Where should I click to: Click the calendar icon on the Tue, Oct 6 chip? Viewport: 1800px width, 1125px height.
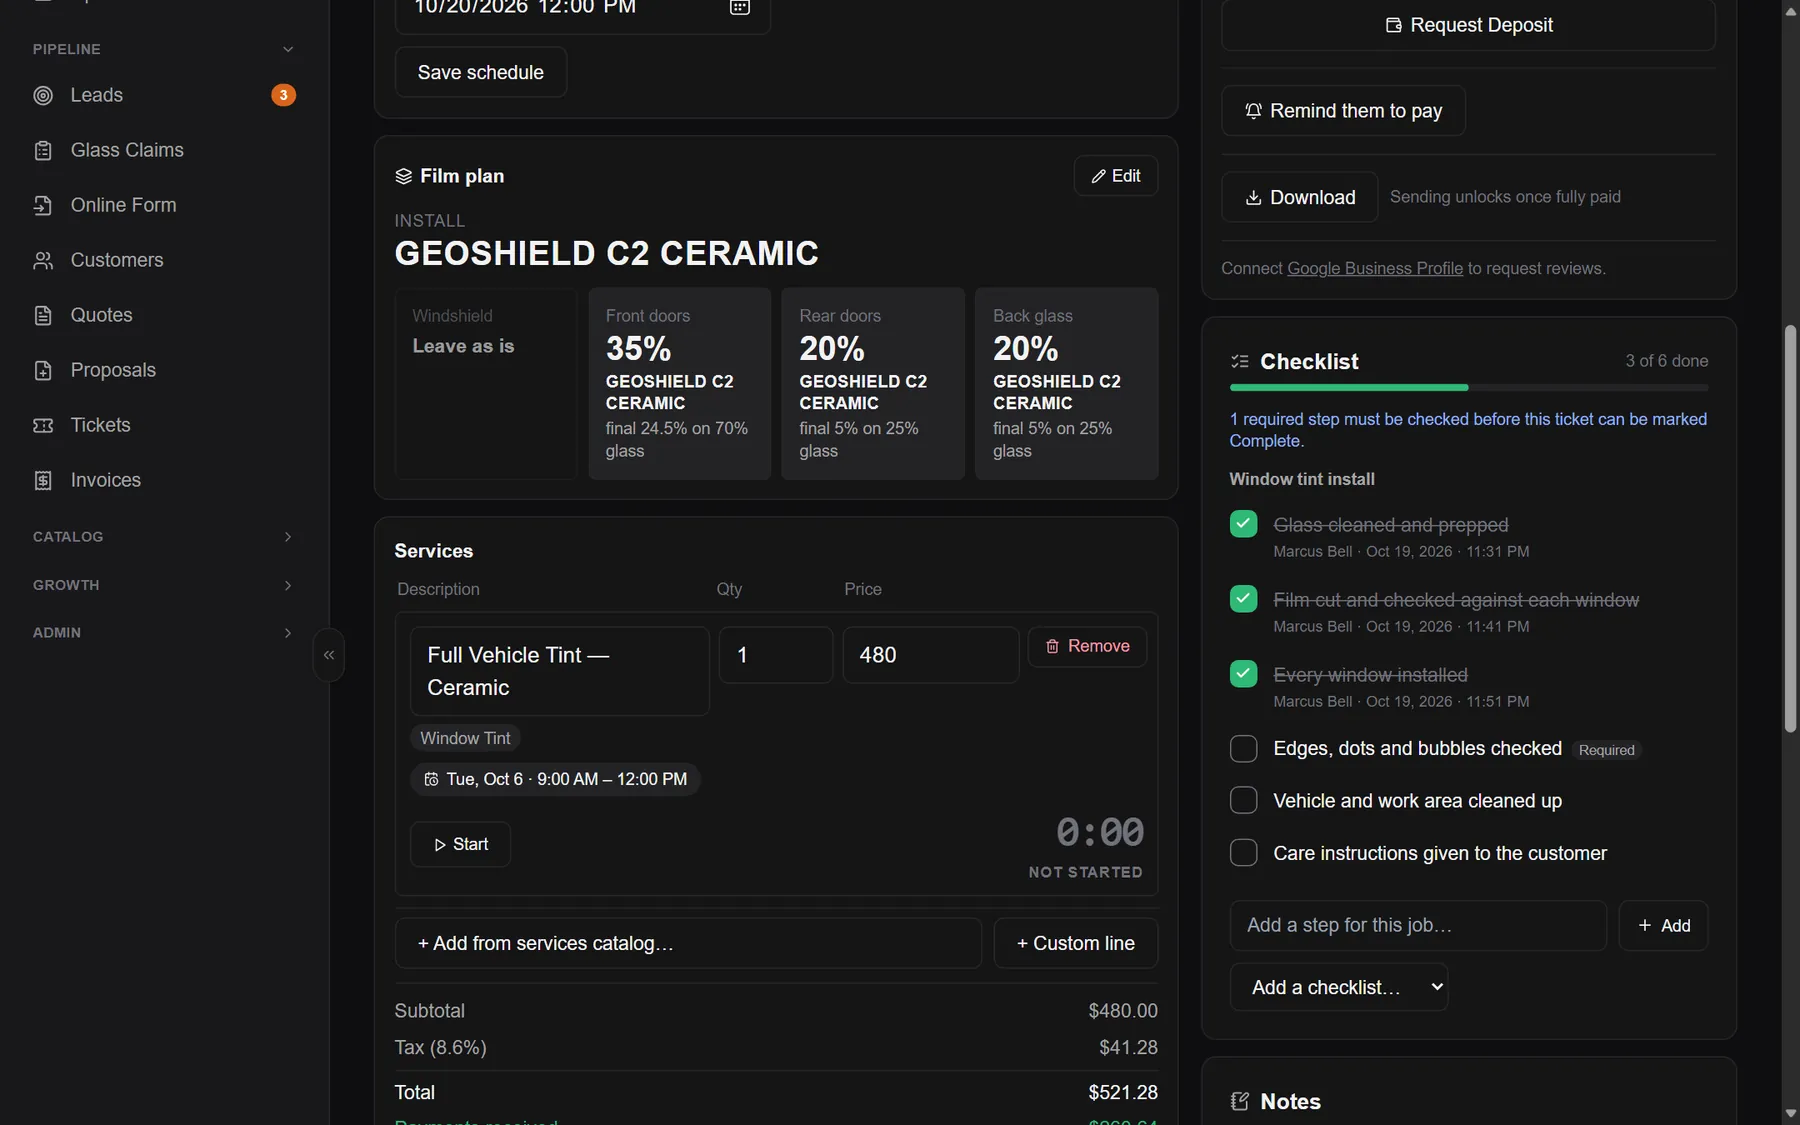[x=431, y=779]
